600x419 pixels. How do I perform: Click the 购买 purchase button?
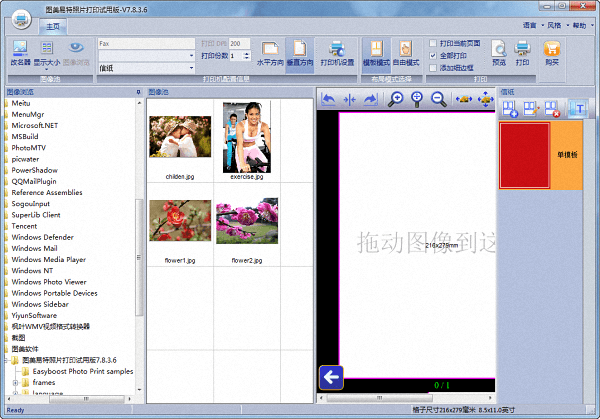click(x=551, y=51)
